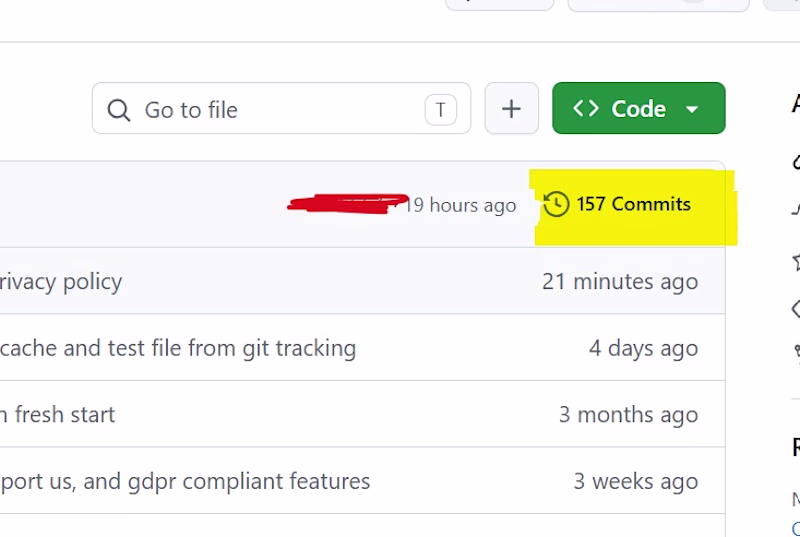Click the T shortcut key badge
This screenshot has width=800, height=537.
tap(440, 109)
